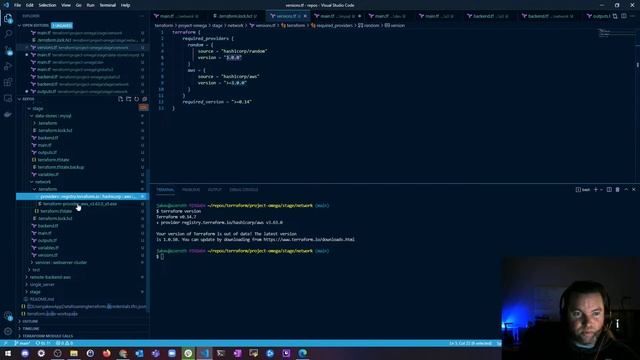This screenshot has width=640, height=360.
Task: Switch to .terraform.lock.hcl editor tab
Action: (x=235, y=16)
